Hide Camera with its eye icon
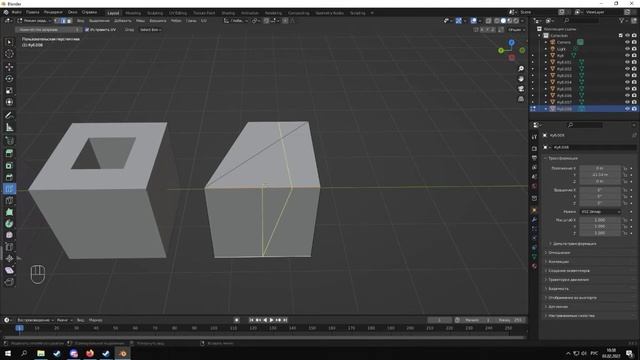640x360 pixels. pos(627,42)
